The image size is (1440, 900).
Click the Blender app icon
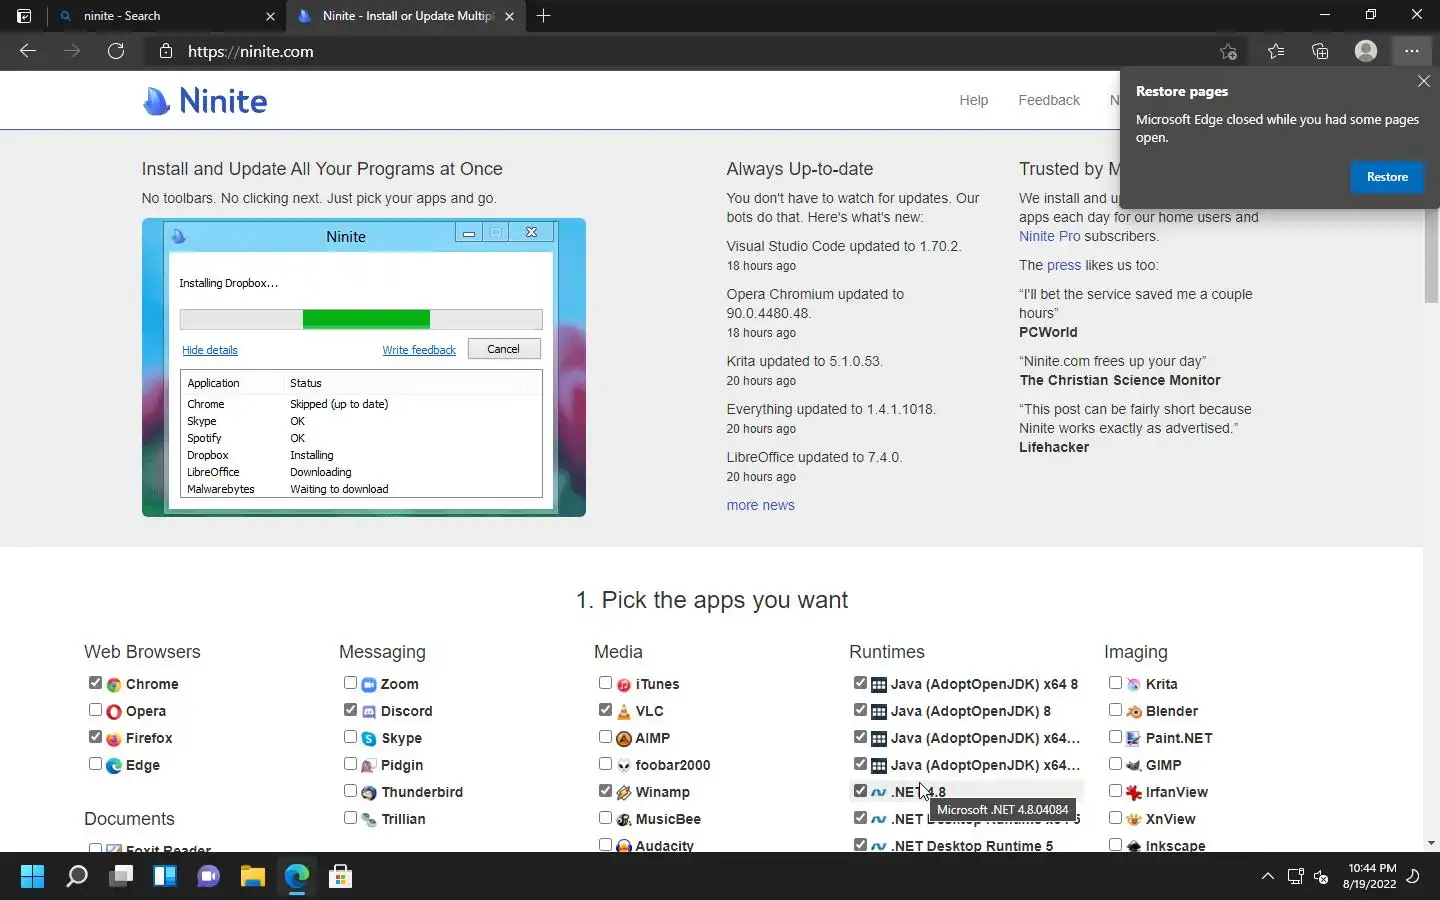coord(1134,712)
